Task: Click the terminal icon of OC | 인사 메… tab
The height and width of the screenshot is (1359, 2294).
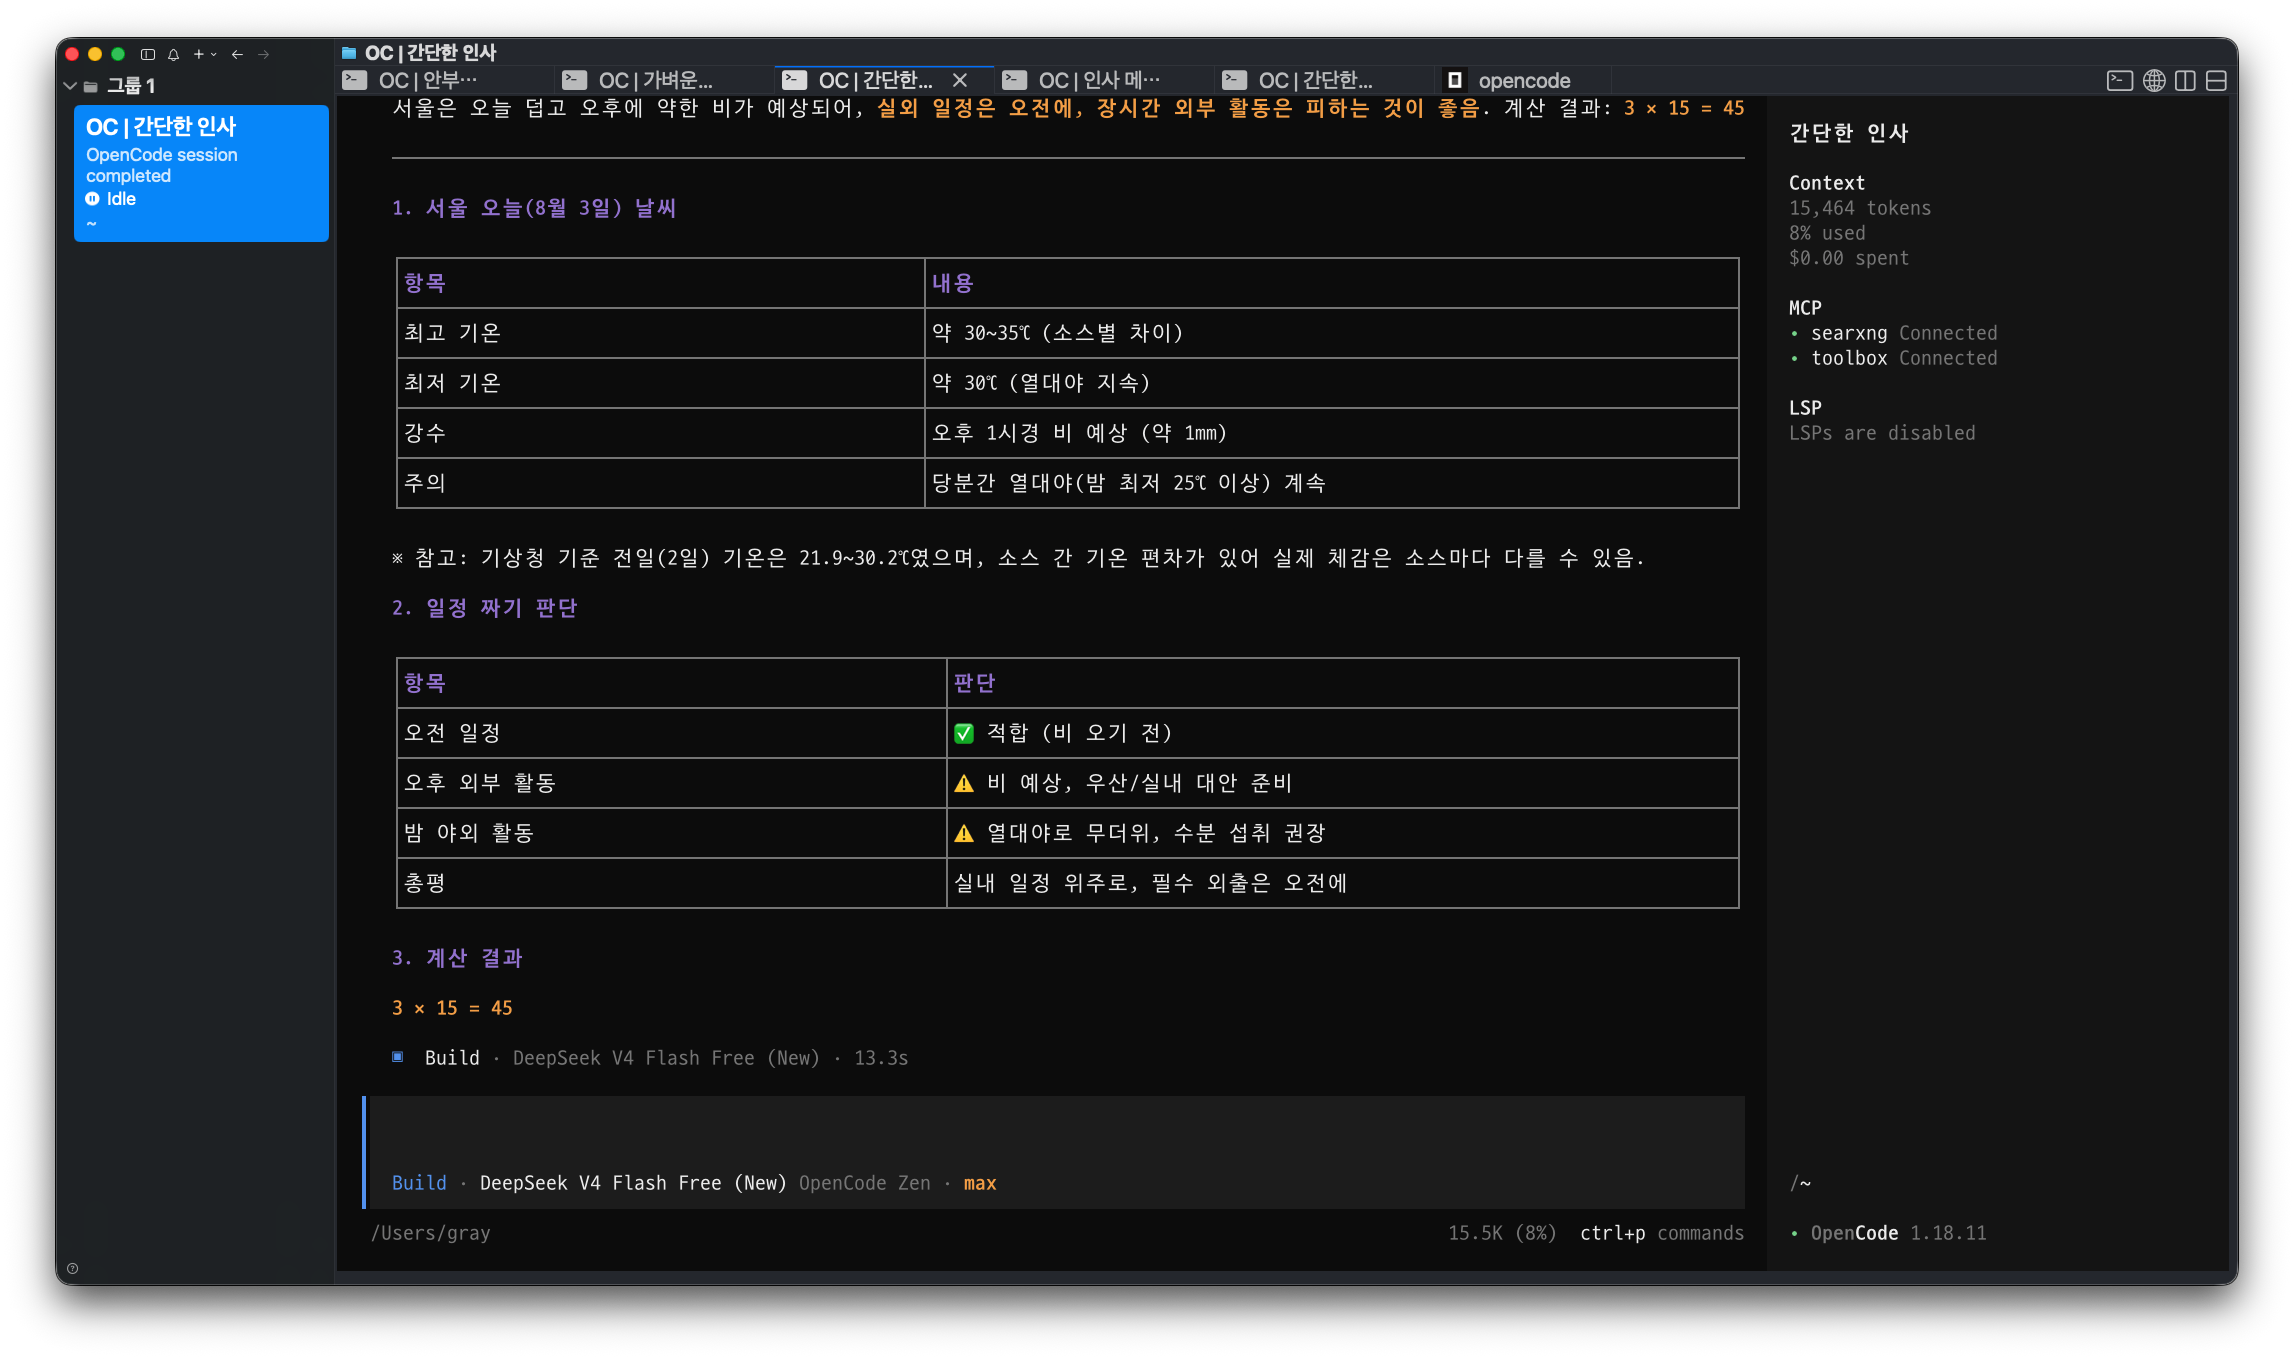Action: [1015, 80]
